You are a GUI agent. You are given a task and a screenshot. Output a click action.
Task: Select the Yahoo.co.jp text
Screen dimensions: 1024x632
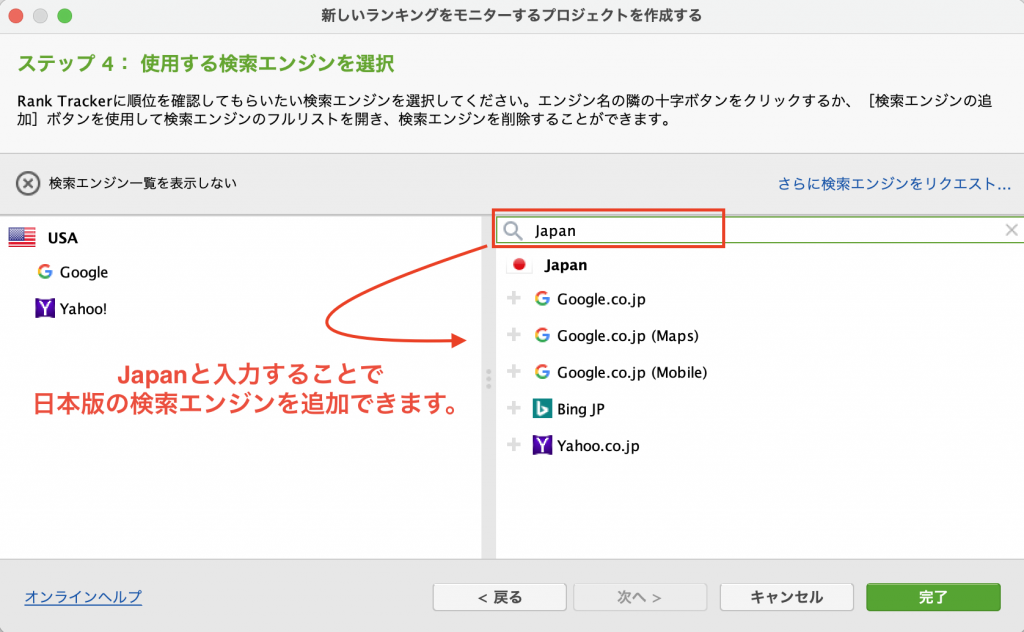pyautogui.click(x=598, y=446)
